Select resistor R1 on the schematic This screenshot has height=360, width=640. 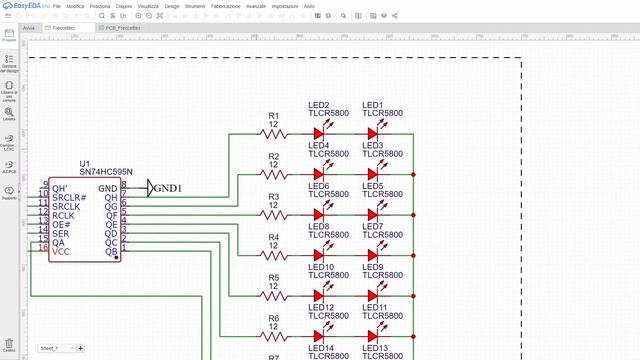(273, 134)
